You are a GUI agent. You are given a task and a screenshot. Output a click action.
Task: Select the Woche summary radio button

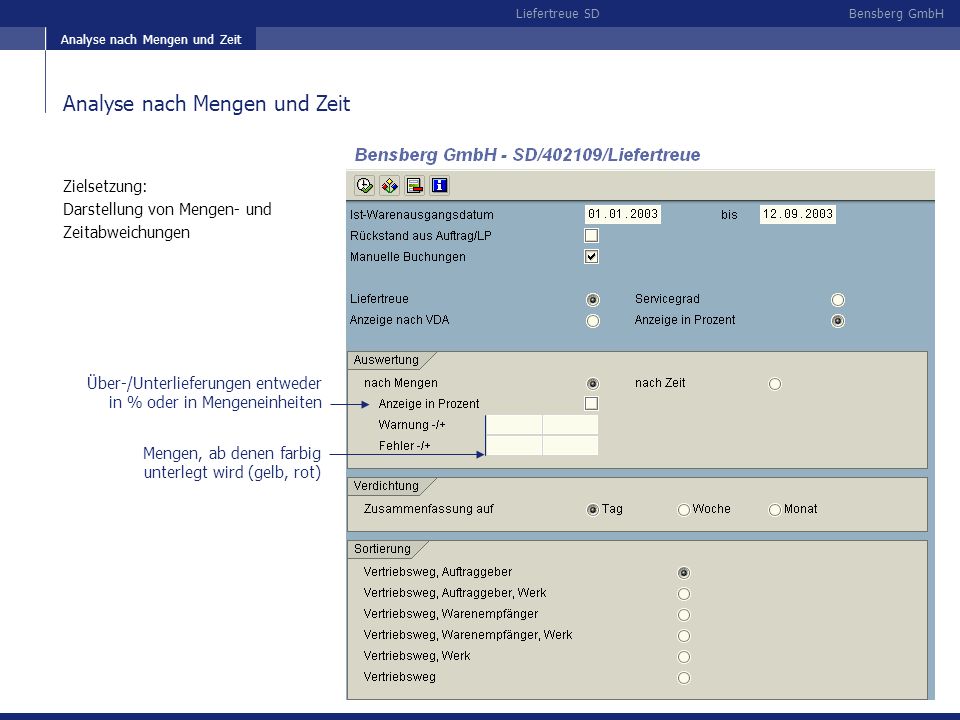684,510
